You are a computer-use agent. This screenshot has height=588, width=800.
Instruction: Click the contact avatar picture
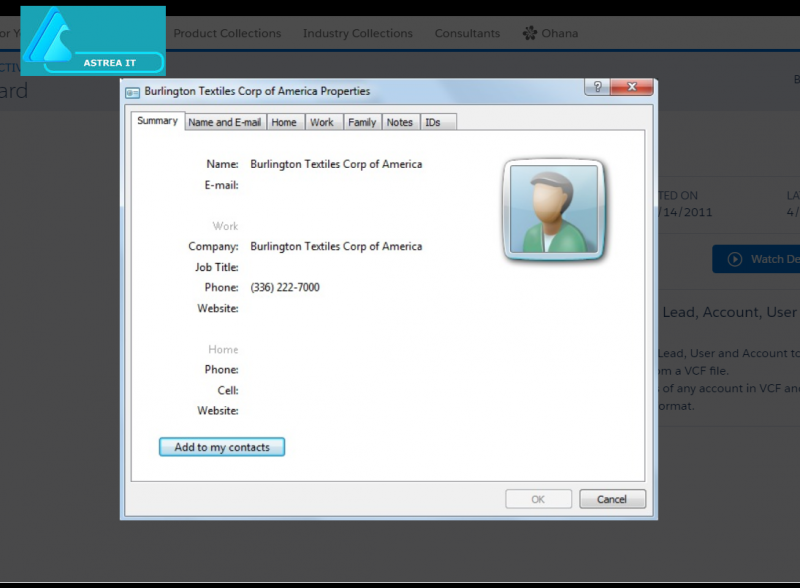tap(554, 209)
